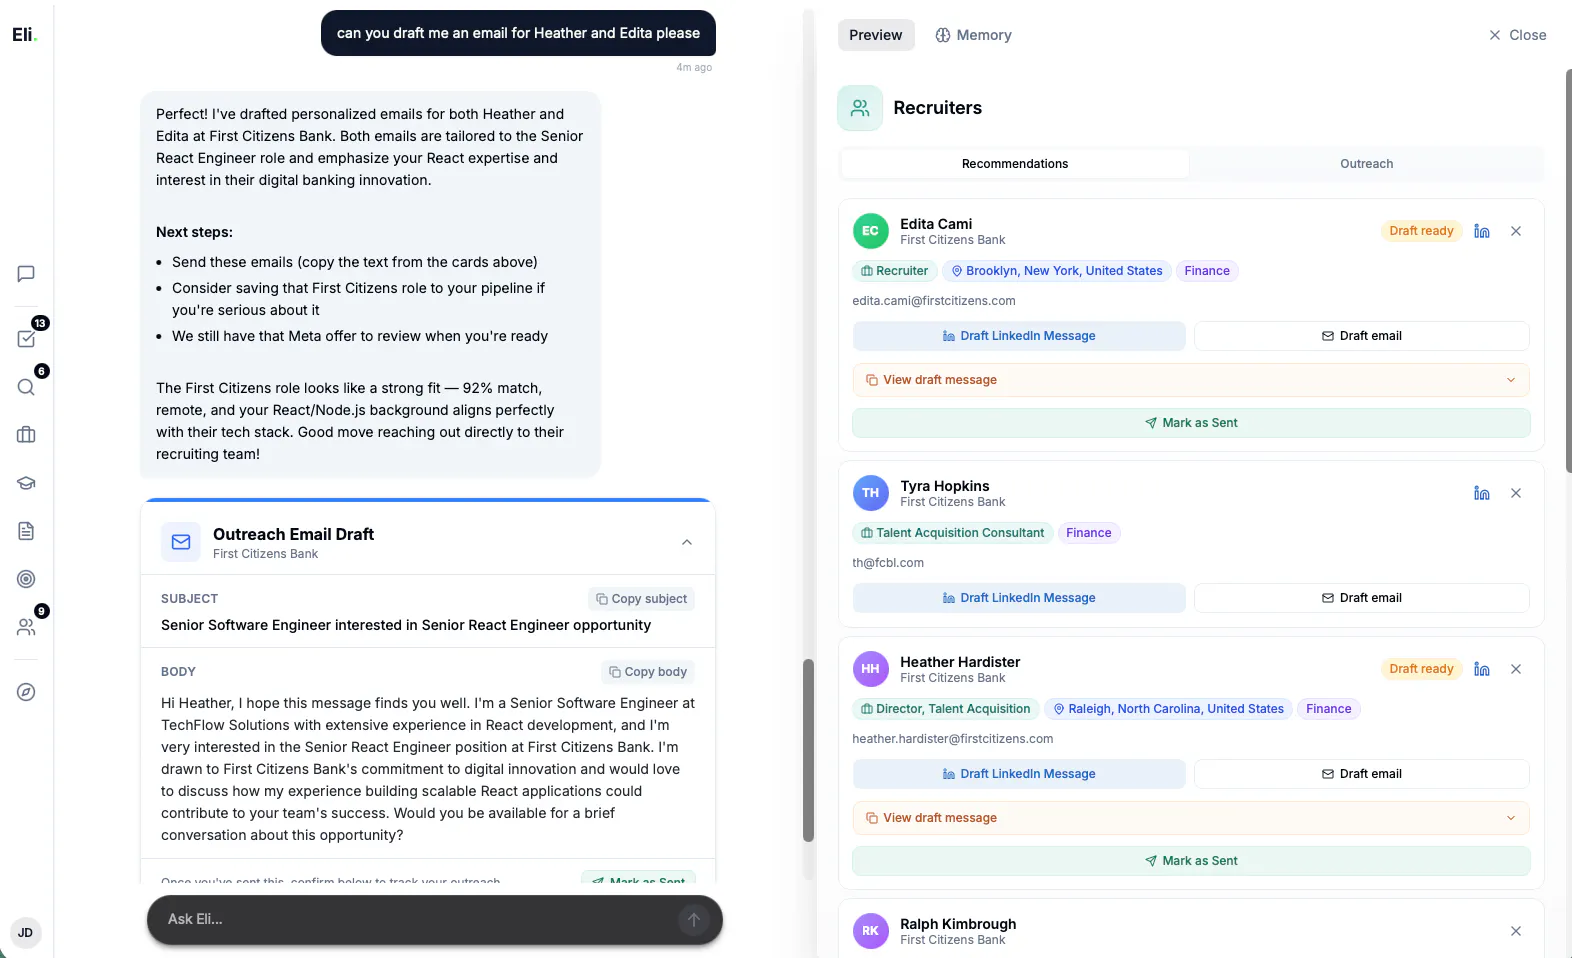Open the tasks checklist icon with badge 13
Screen dimensions: 1572x958
click(x=26, y=339)
